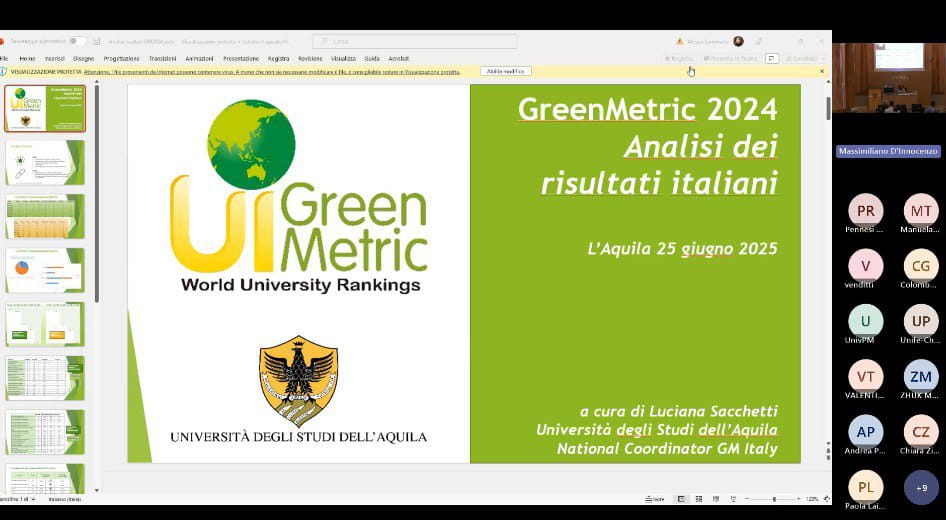
Task: Select slide 1 thumbnail with GreenMetric logo
Action: (x=45, y=109)
